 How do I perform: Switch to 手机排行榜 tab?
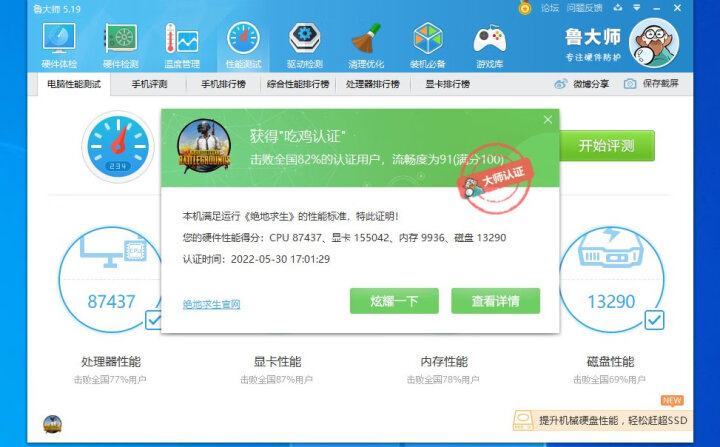[224, 84]
